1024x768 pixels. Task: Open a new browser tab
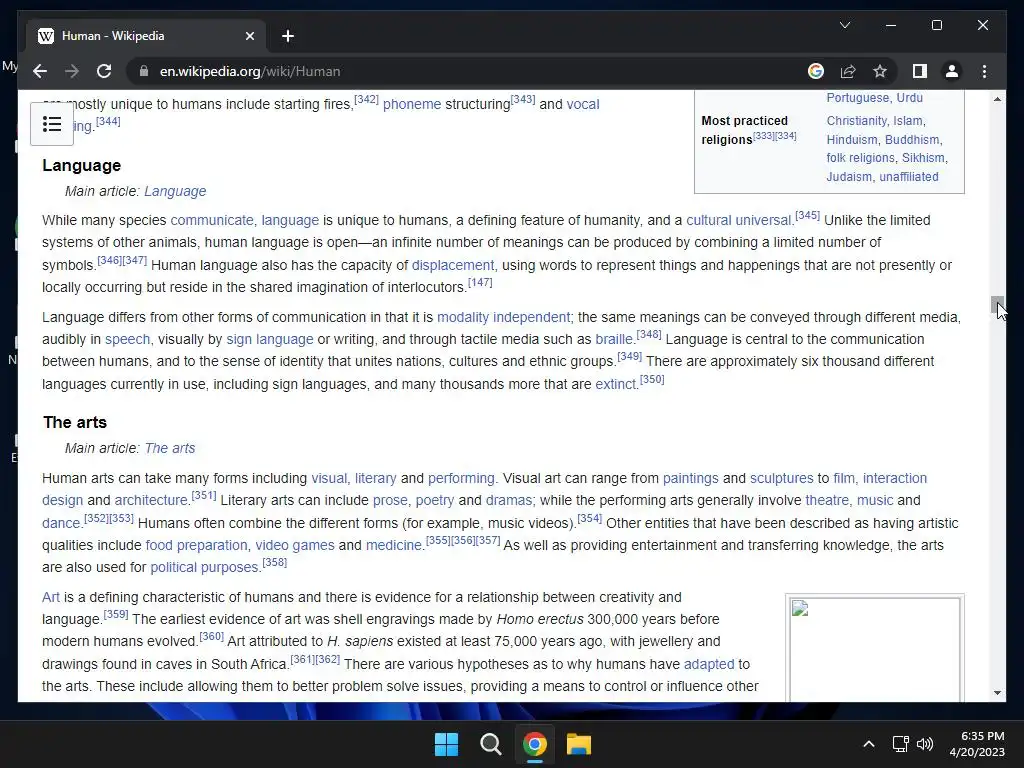[288, 36]
